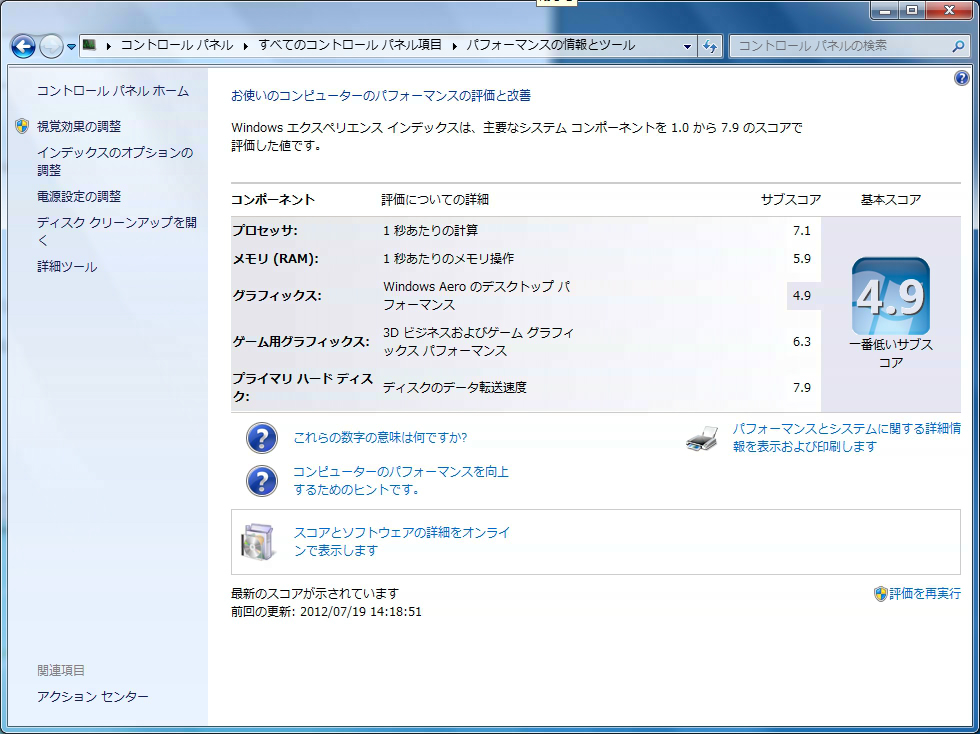Click the control panel icon in address bar
The image size is (980, 734).
(89, 45)
